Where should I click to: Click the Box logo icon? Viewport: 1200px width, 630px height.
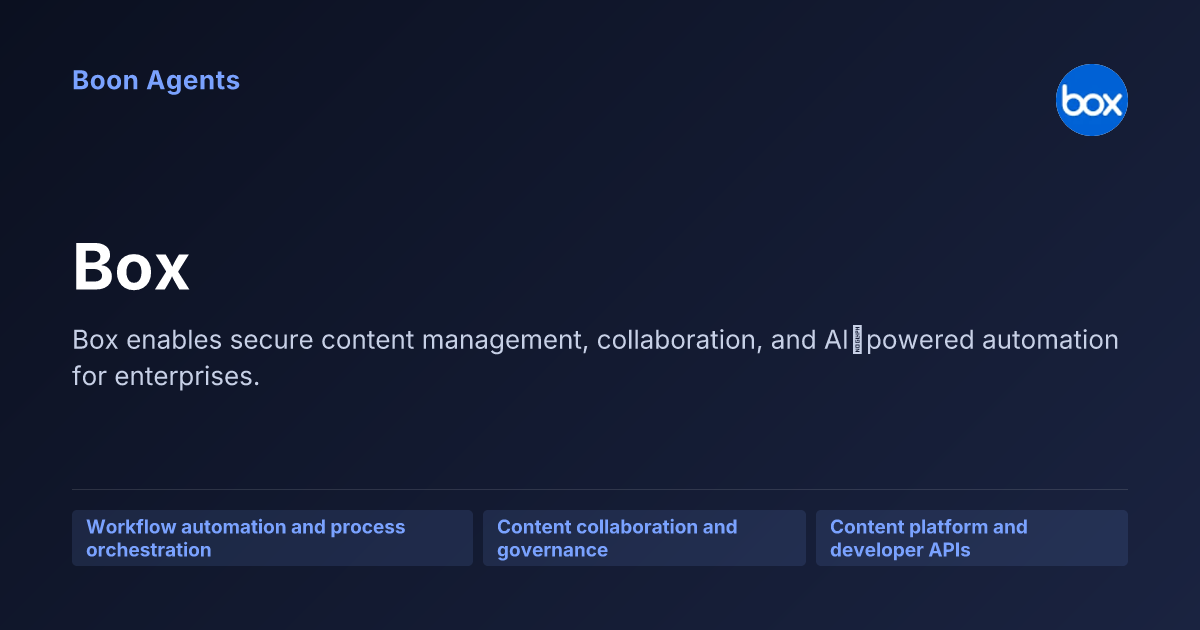(x=1092, y=100)
